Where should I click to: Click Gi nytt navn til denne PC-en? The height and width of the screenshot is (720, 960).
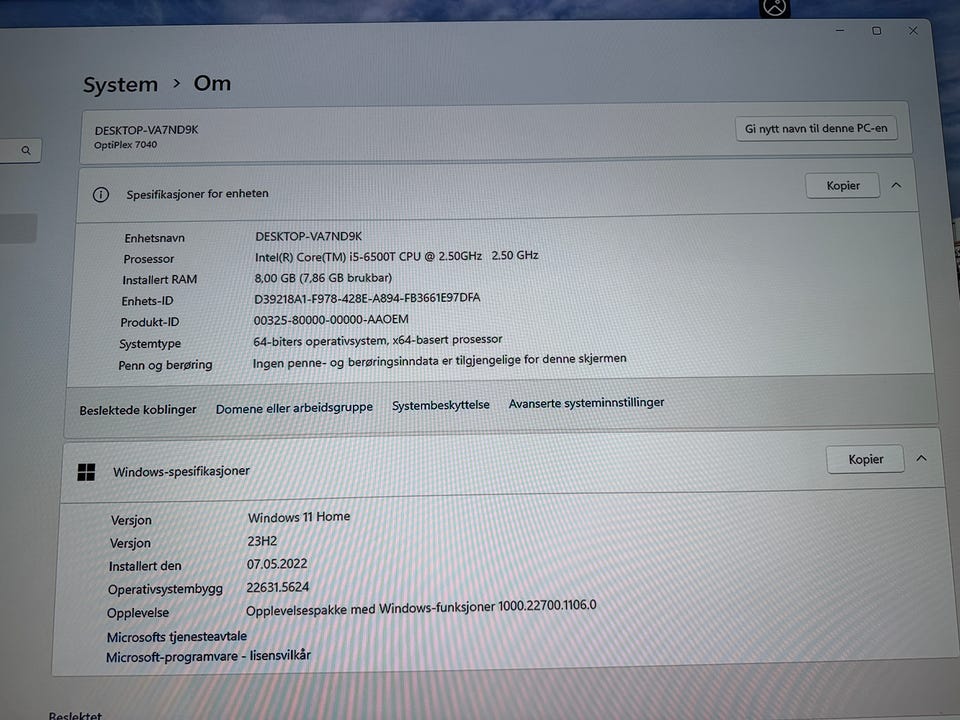pyautogui.click(x=816, y=129)
